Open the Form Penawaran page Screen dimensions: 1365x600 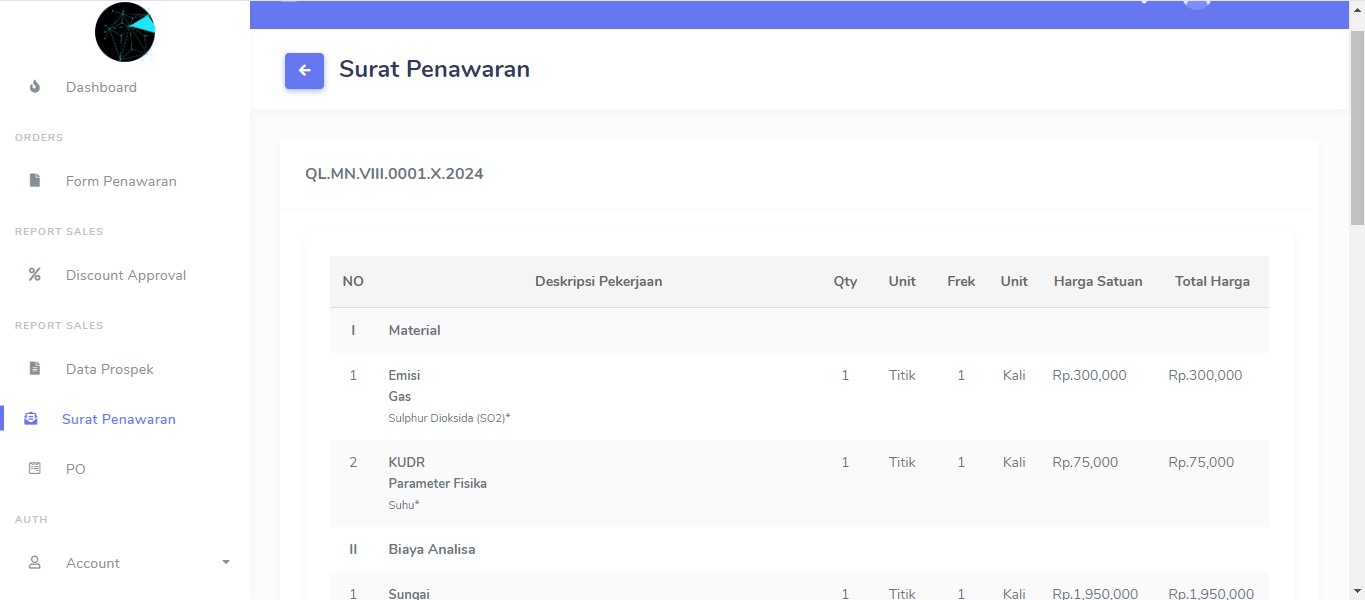coord(121,180)
